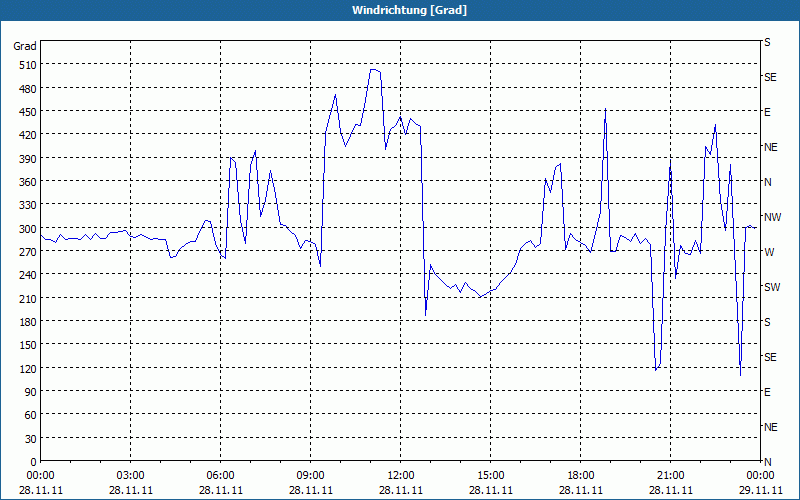The image size is (800, 500).
Task: Click the 510 value on the degree axis
Action: click(28, 65)
